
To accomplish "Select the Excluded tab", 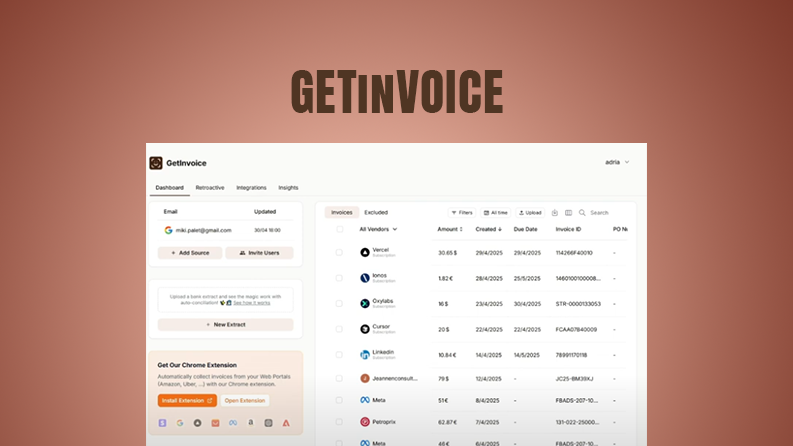I will pos(376,212).
